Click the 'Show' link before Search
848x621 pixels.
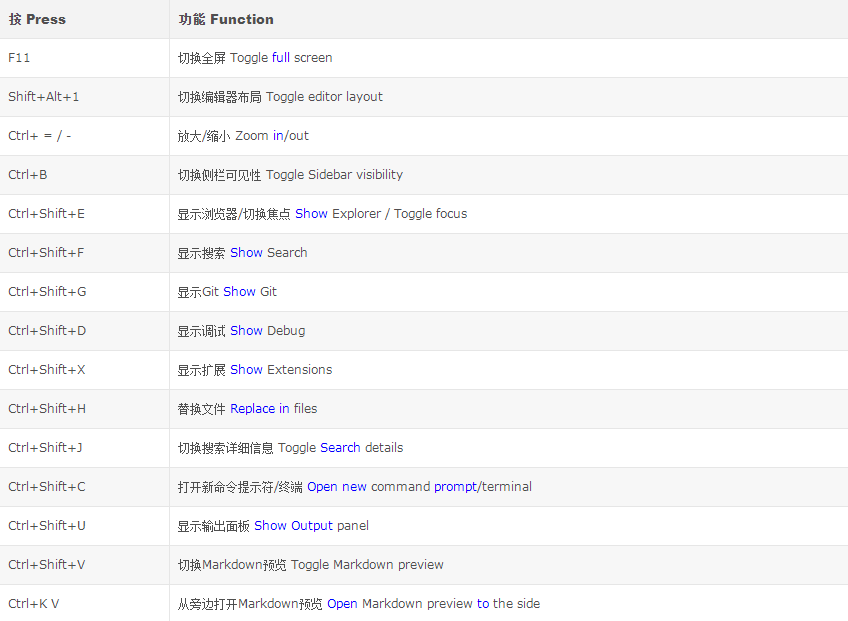[247, 253]
